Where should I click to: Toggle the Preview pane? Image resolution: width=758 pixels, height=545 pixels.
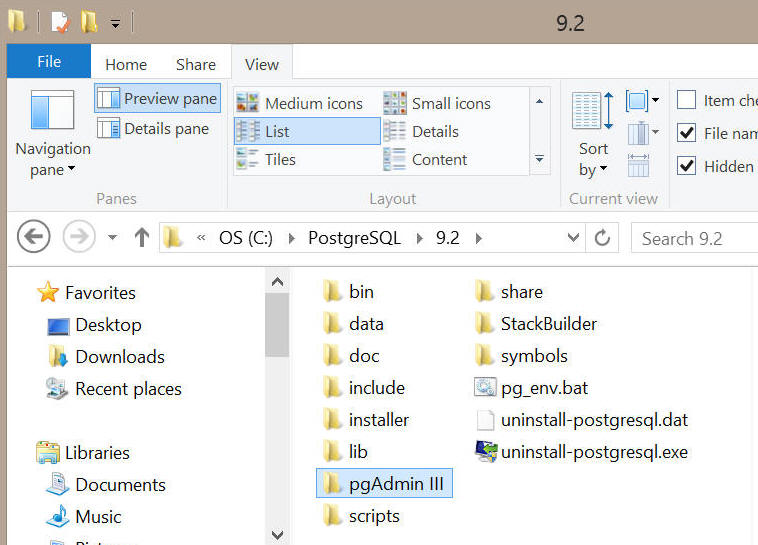[x=158, y=98]
